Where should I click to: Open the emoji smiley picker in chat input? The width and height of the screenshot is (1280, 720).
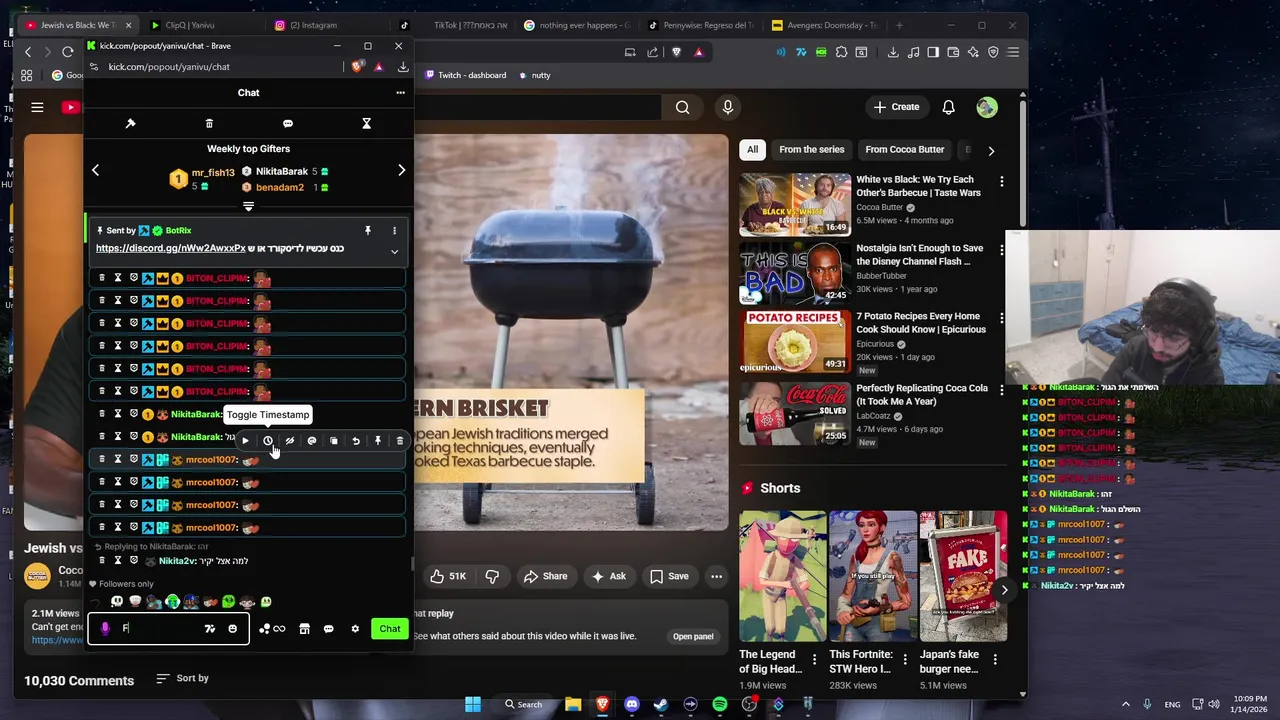[232, 629]
